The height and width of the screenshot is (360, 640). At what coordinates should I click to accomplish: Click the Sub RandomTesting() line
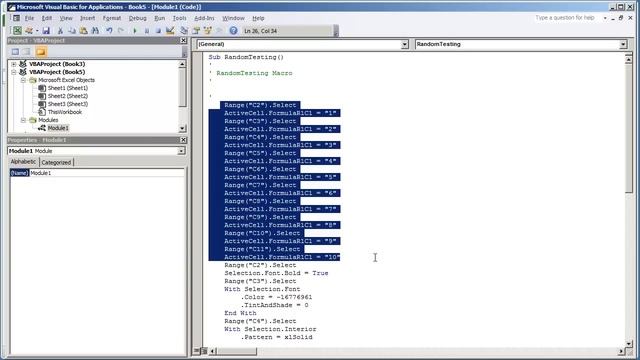tap(246, 57)
